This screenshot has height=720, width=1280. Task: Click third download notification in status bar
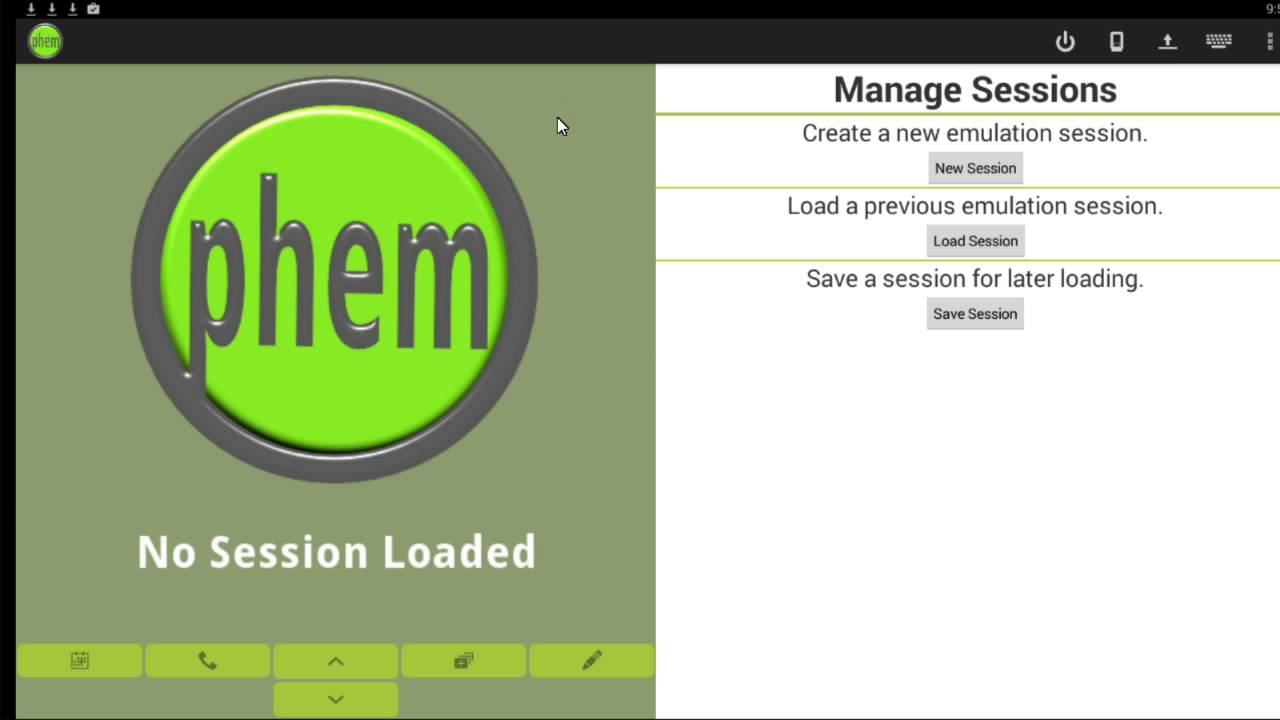coord(72,9)
